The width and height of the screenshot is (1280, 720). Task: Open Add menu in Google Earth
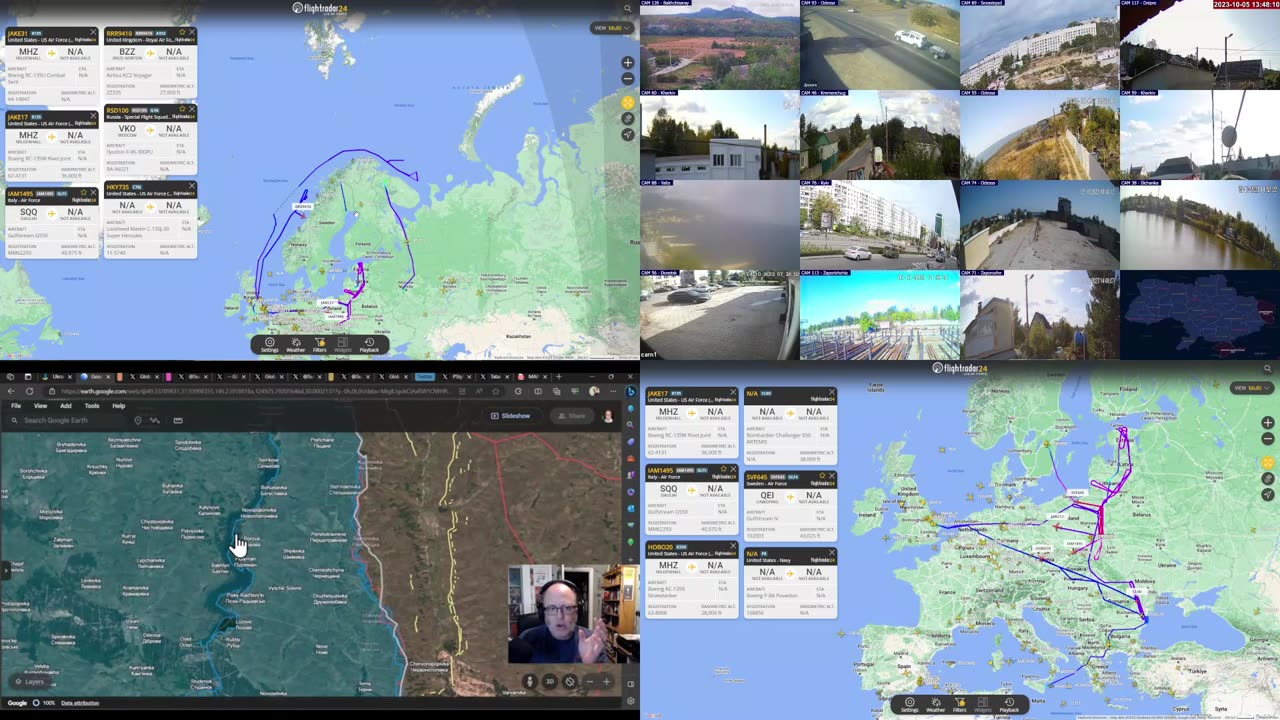pyautogui.click(x=66, y=406)
